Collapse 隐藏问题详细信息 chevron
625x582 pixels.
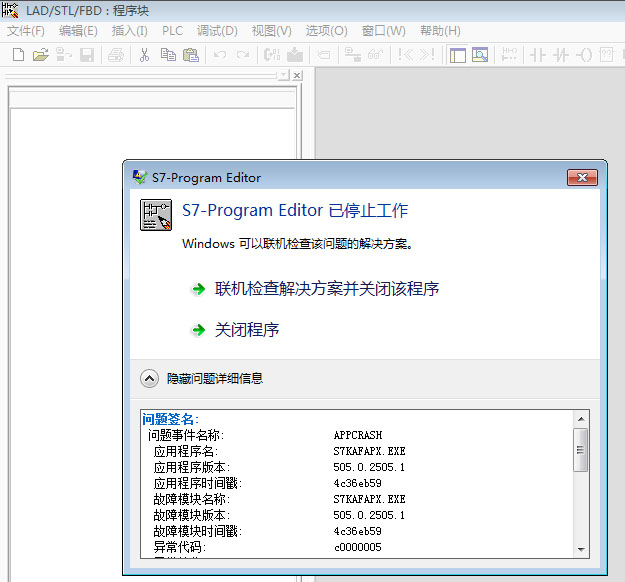pyautogui.click(x=149, y=378)
